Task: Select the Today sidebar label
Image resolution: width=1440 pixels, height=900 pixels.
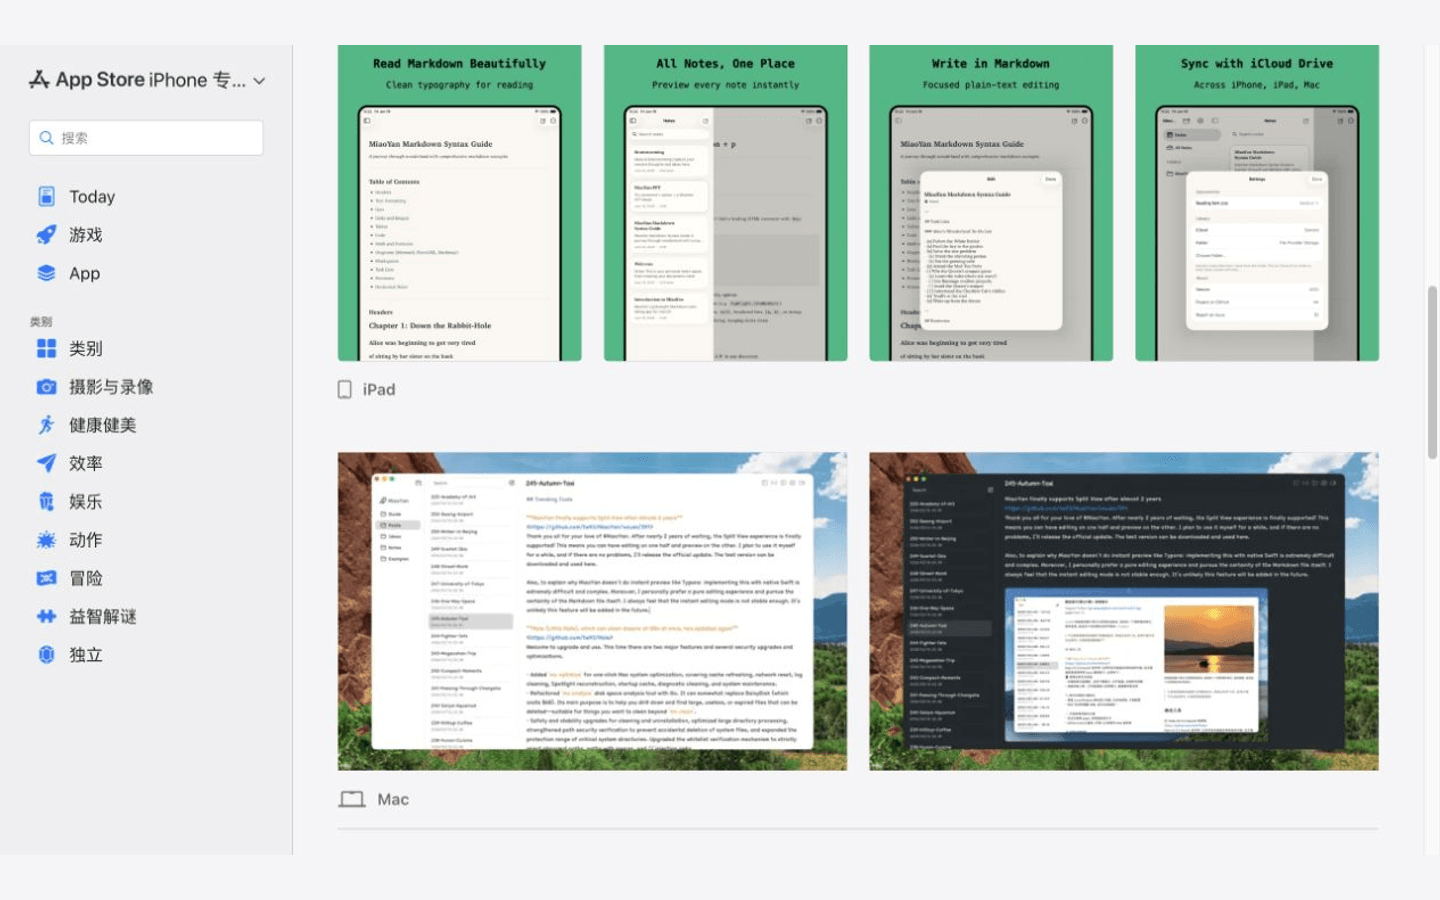Action: click(92, 197)
